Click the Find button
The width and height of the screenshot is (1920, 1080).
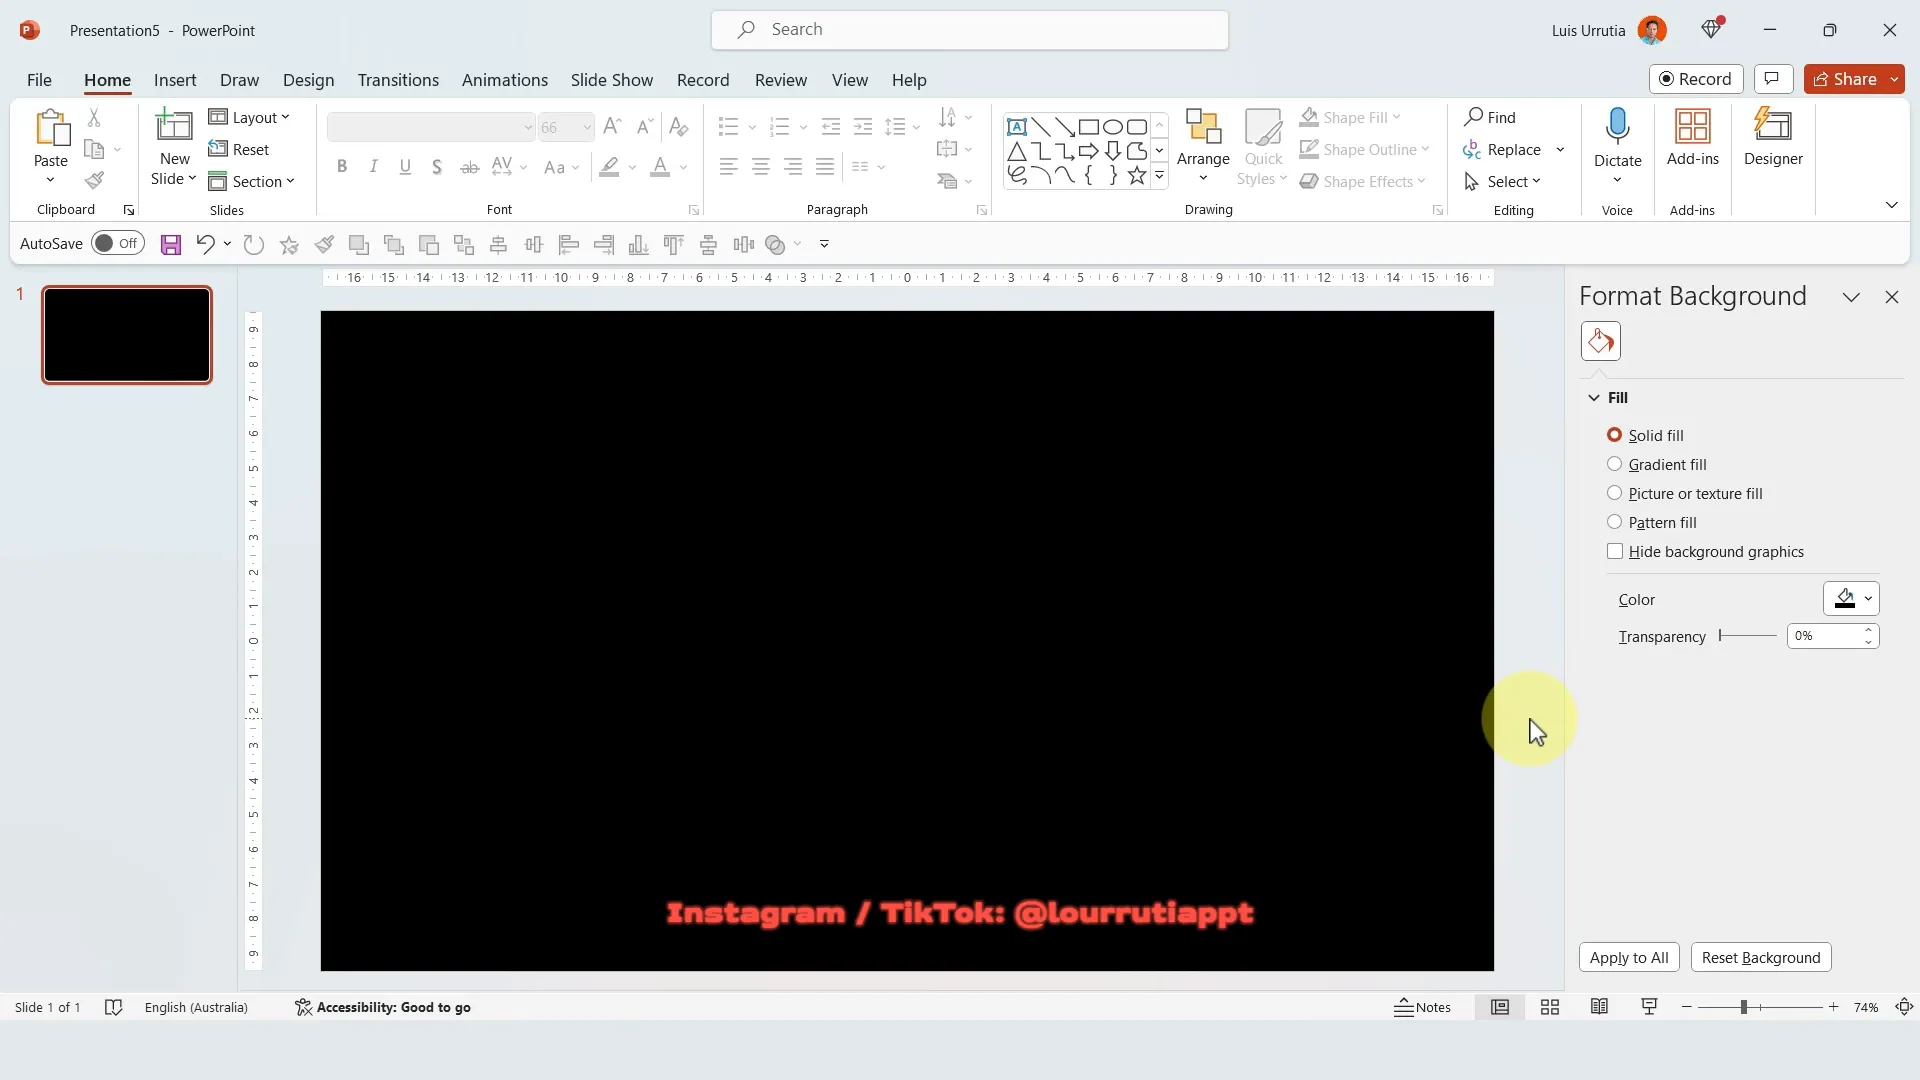[1490, 117]
